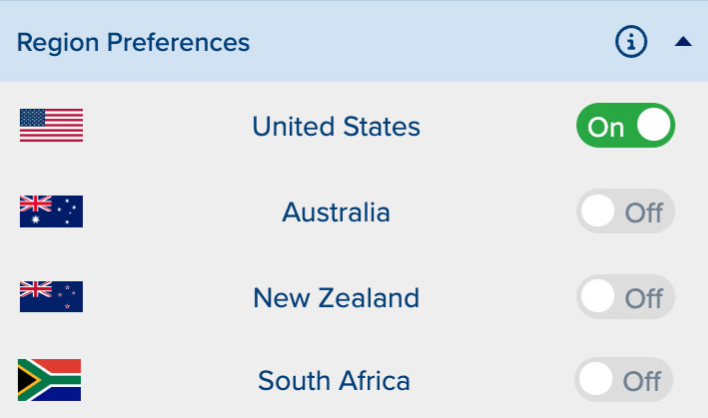
Task: Click the 'Off' text beside New Zealand
Action: click(644, 298)
